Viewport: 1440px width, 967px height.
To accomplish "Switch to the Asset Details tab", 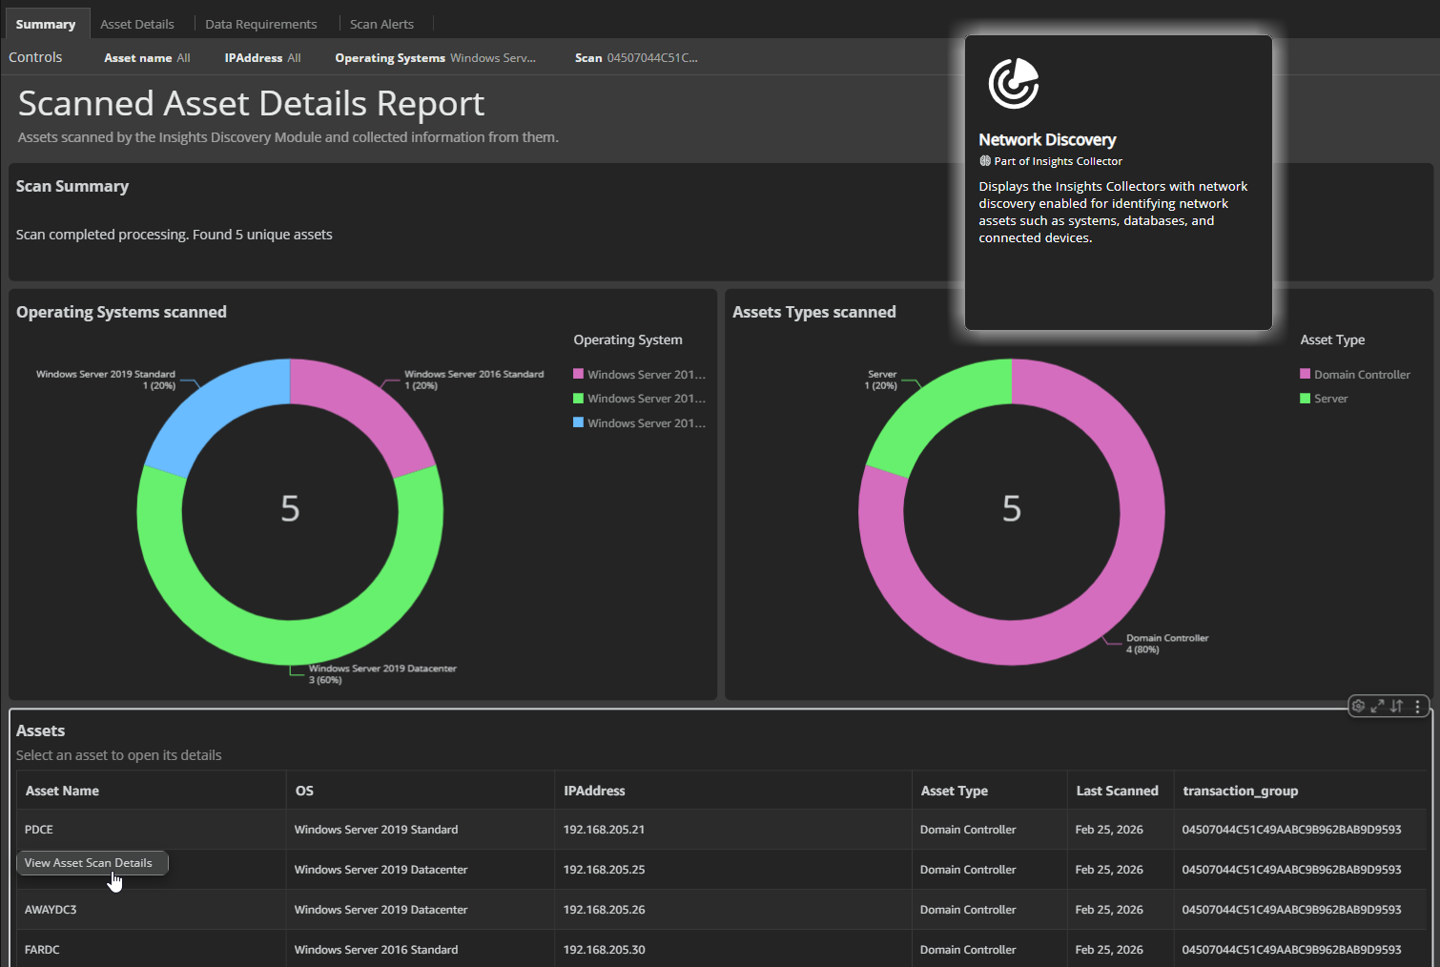I will pos(137,23).
